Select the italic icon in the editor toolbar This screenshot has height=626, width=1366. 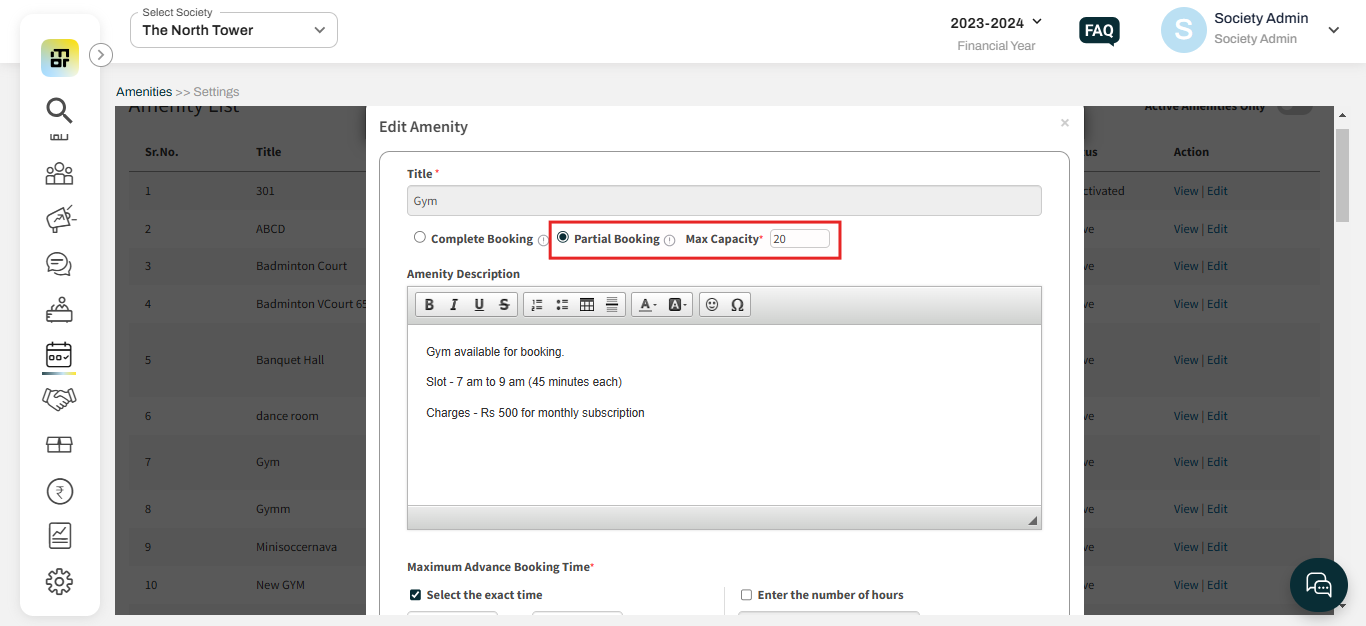(453, 304)
